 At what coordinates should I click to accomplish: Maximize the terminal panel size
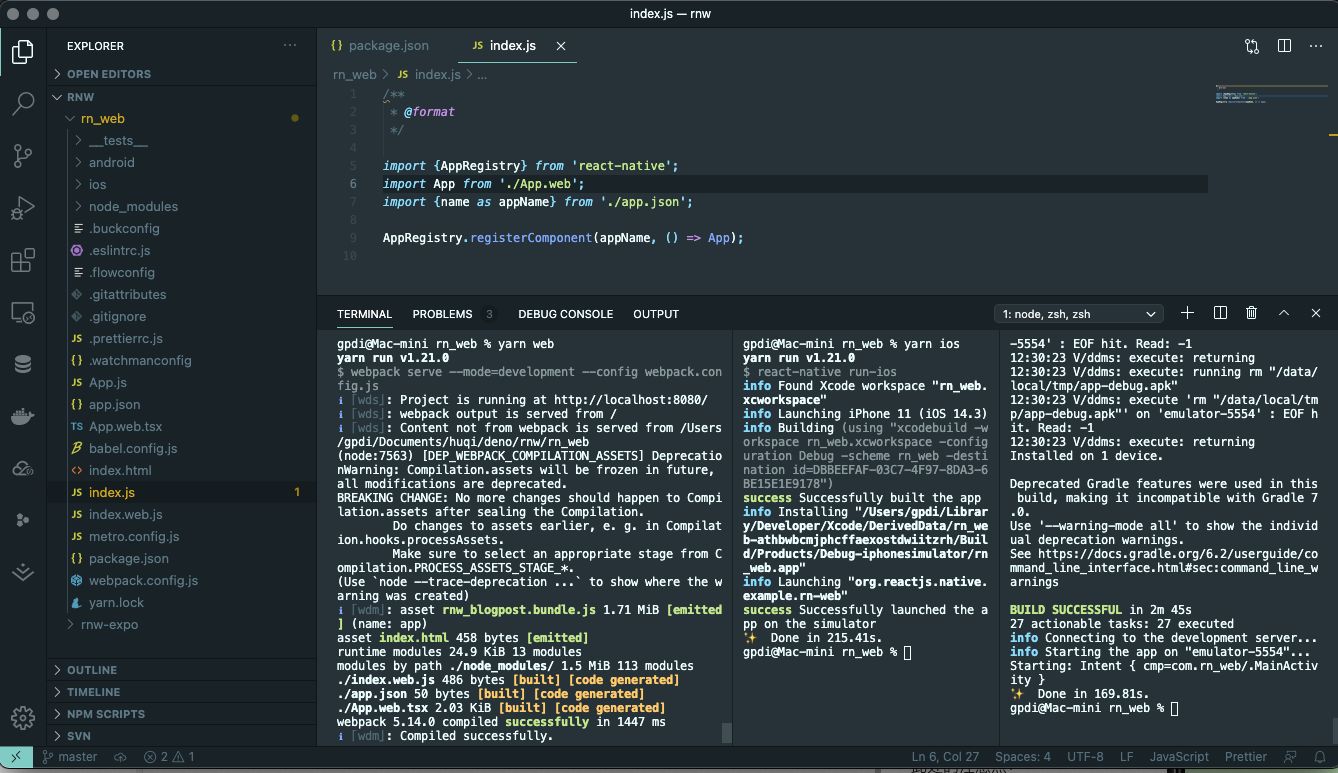[1284, 313]
